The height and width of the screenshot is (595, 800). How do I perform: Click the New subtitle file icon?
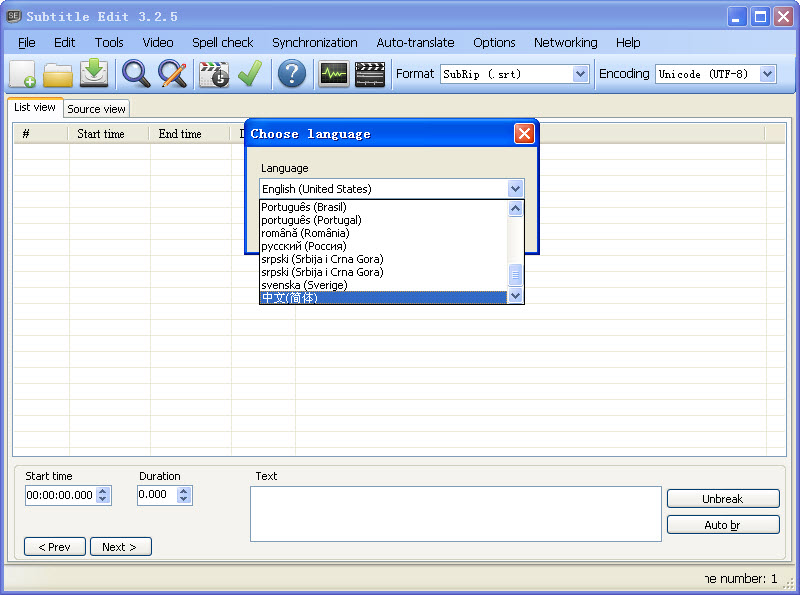tap(22, 74)
